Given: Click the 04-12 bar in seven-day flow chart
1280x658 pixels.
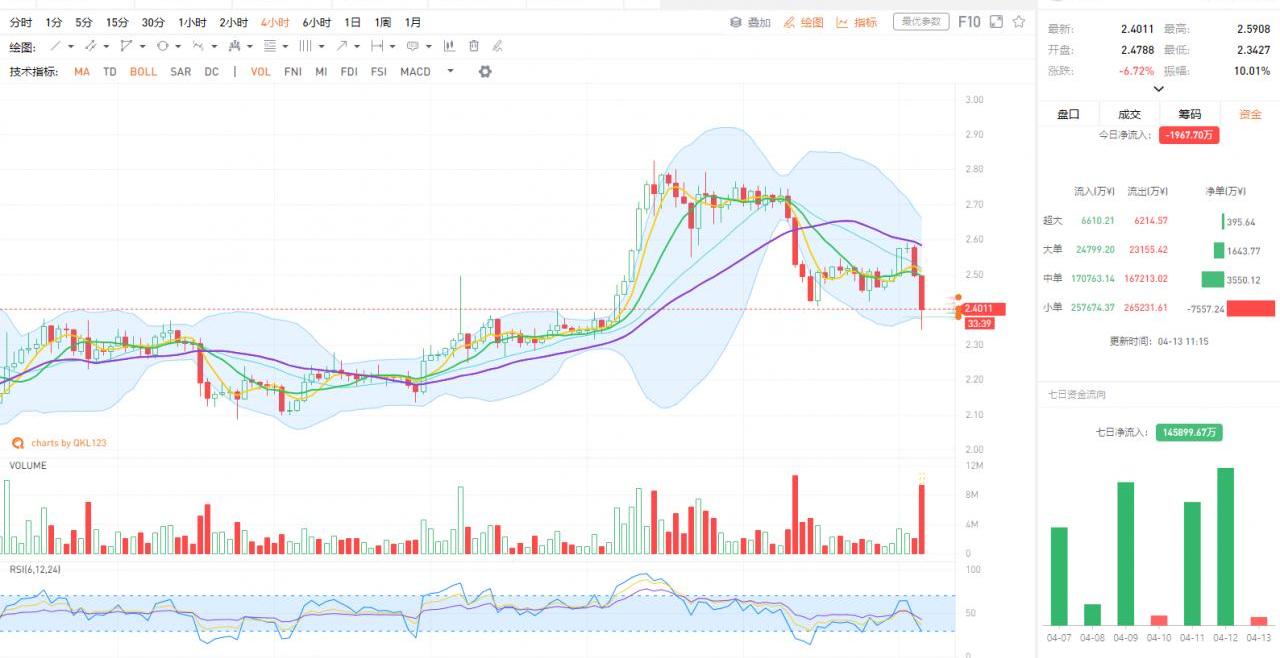Looking at the screenshot, I should click(1225, 546).
